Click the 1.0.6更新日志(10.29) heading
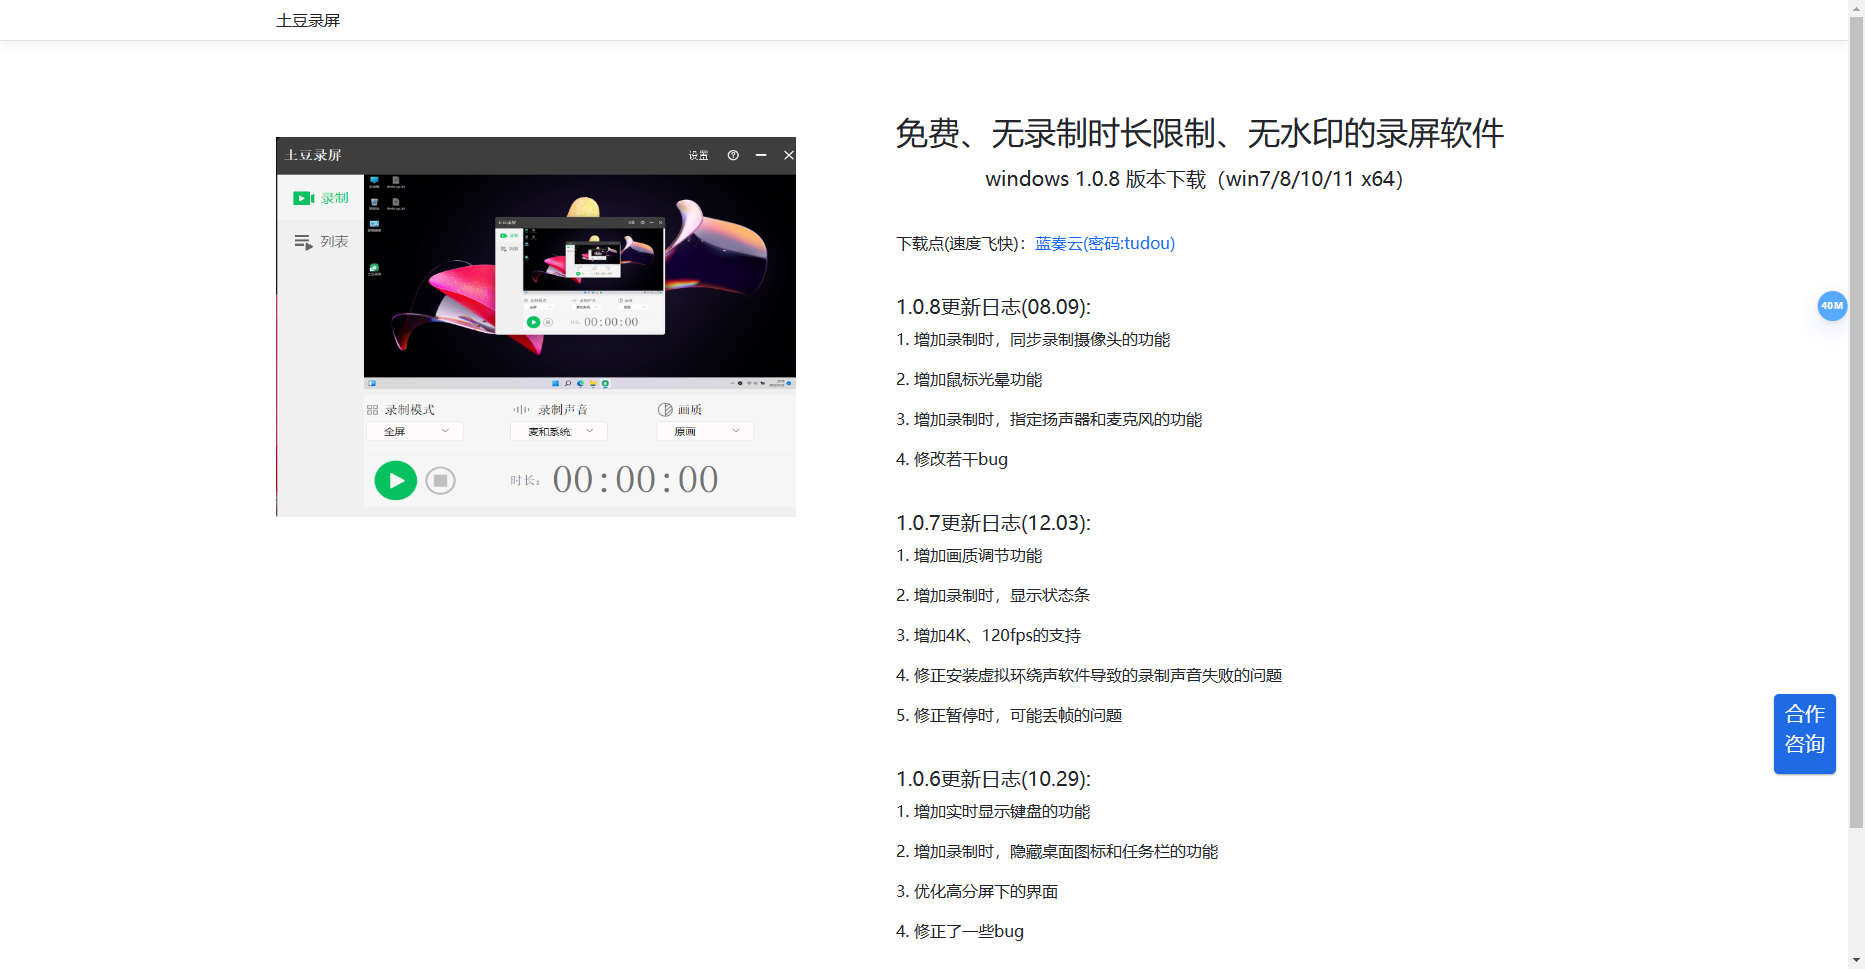Screen dimensions: 1865x969 pyautogui.click(x=993, y=779)
